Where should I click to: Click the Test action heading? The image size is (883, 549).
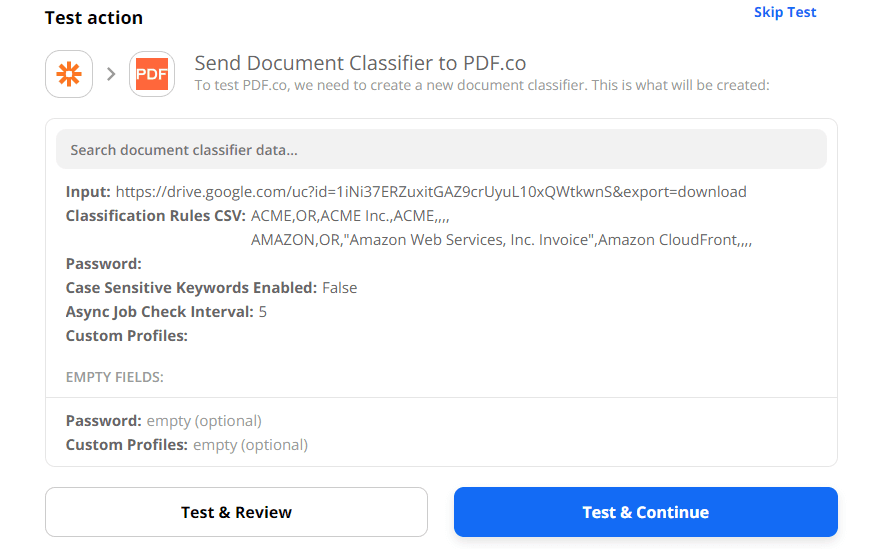point(94,18)
